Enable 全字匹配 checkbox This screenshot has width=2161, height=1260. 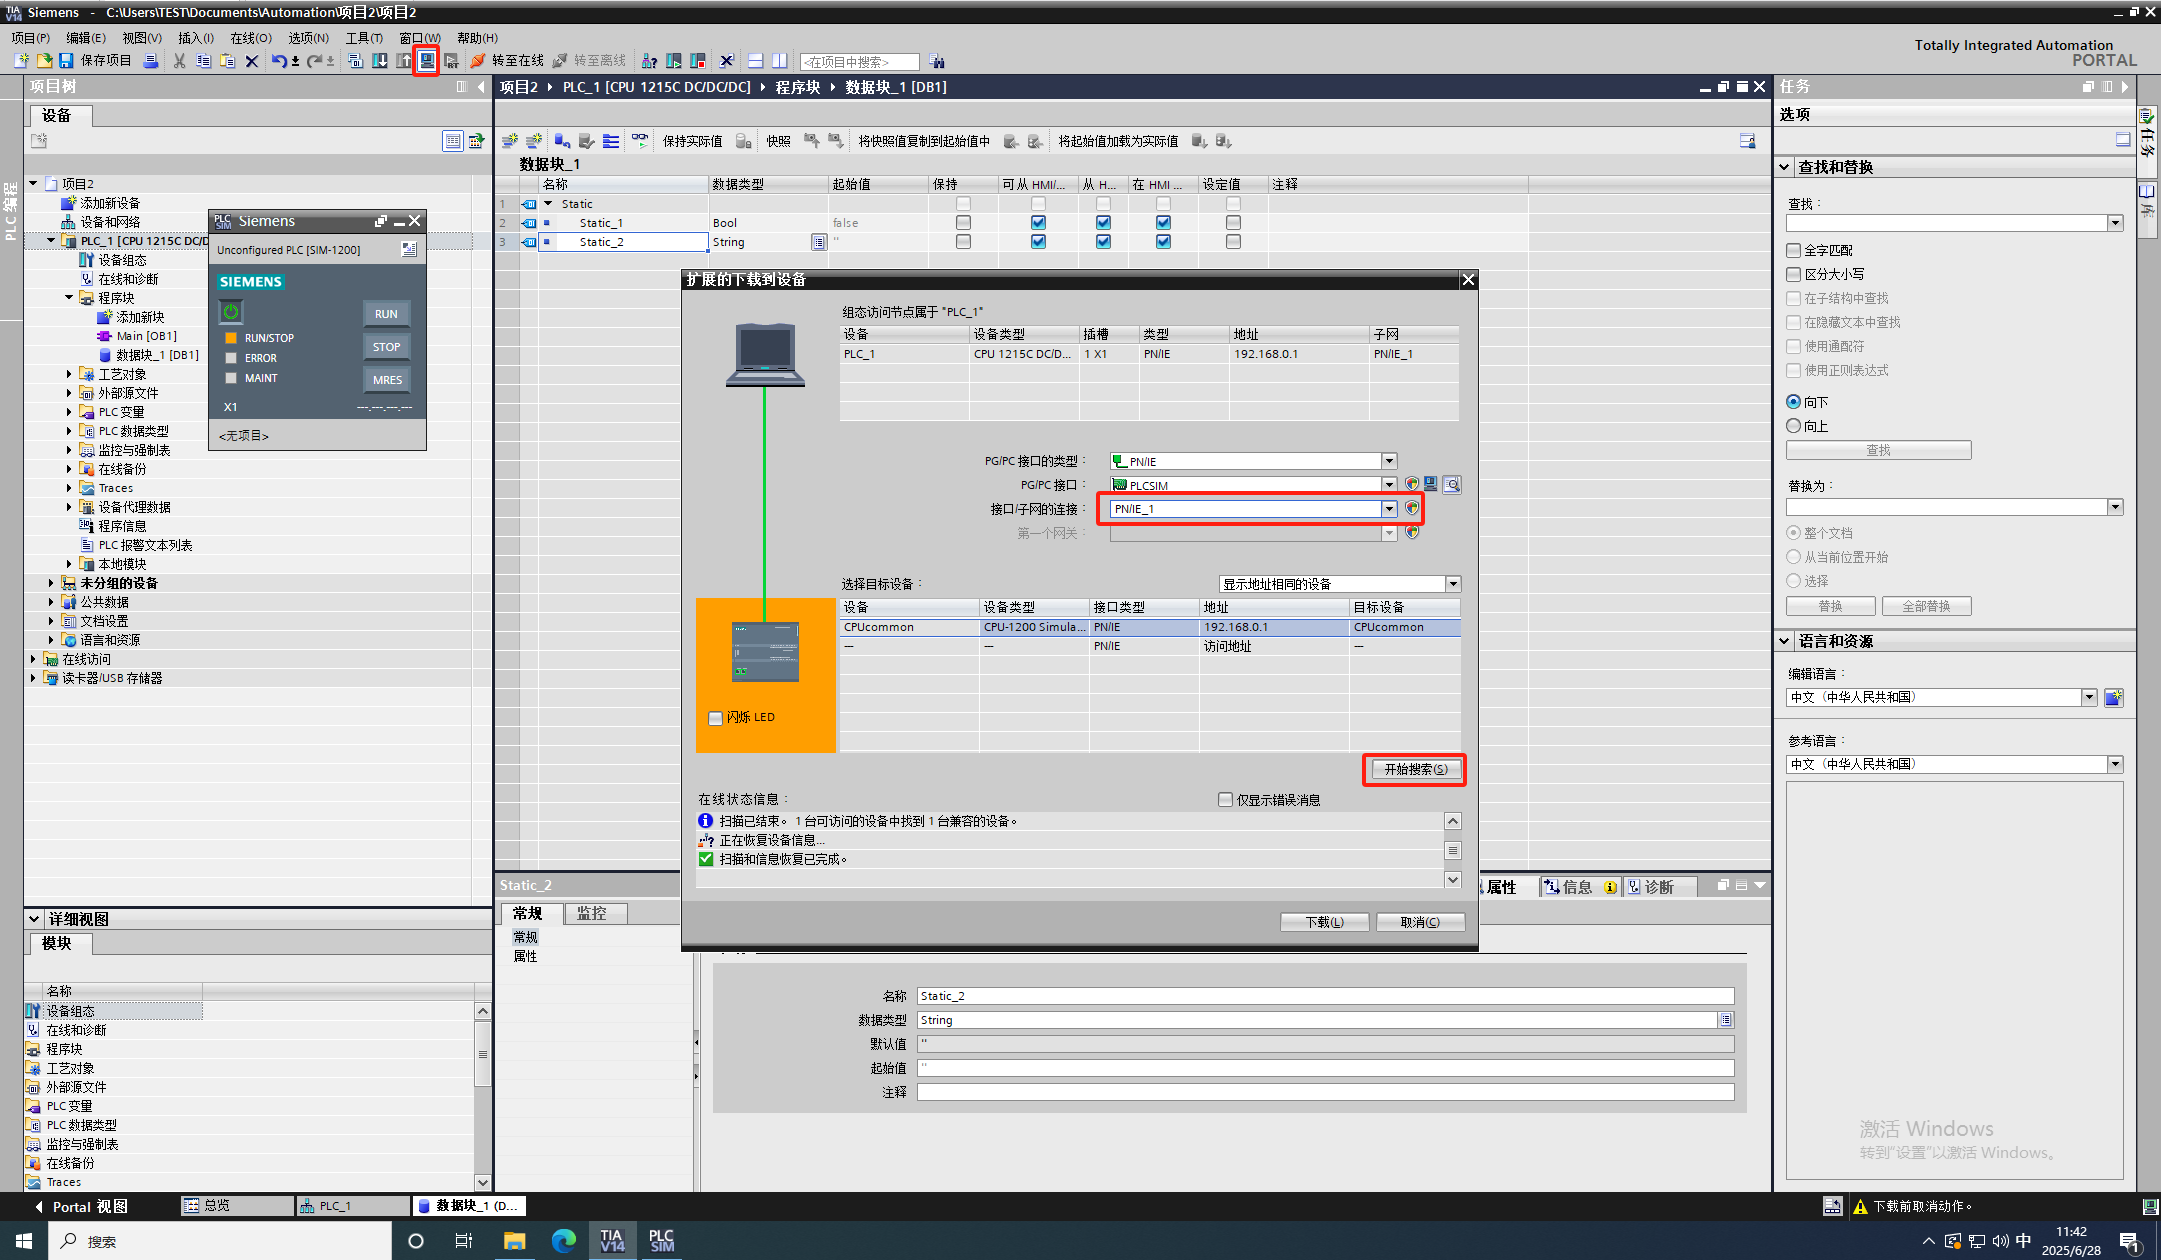(1793, 250)
